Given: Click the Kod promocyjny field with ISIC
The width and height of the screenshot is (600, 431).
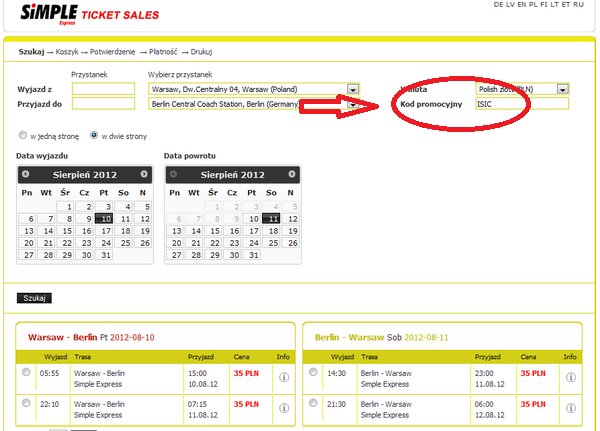Looking at the screenshot, I should (522, 104).
